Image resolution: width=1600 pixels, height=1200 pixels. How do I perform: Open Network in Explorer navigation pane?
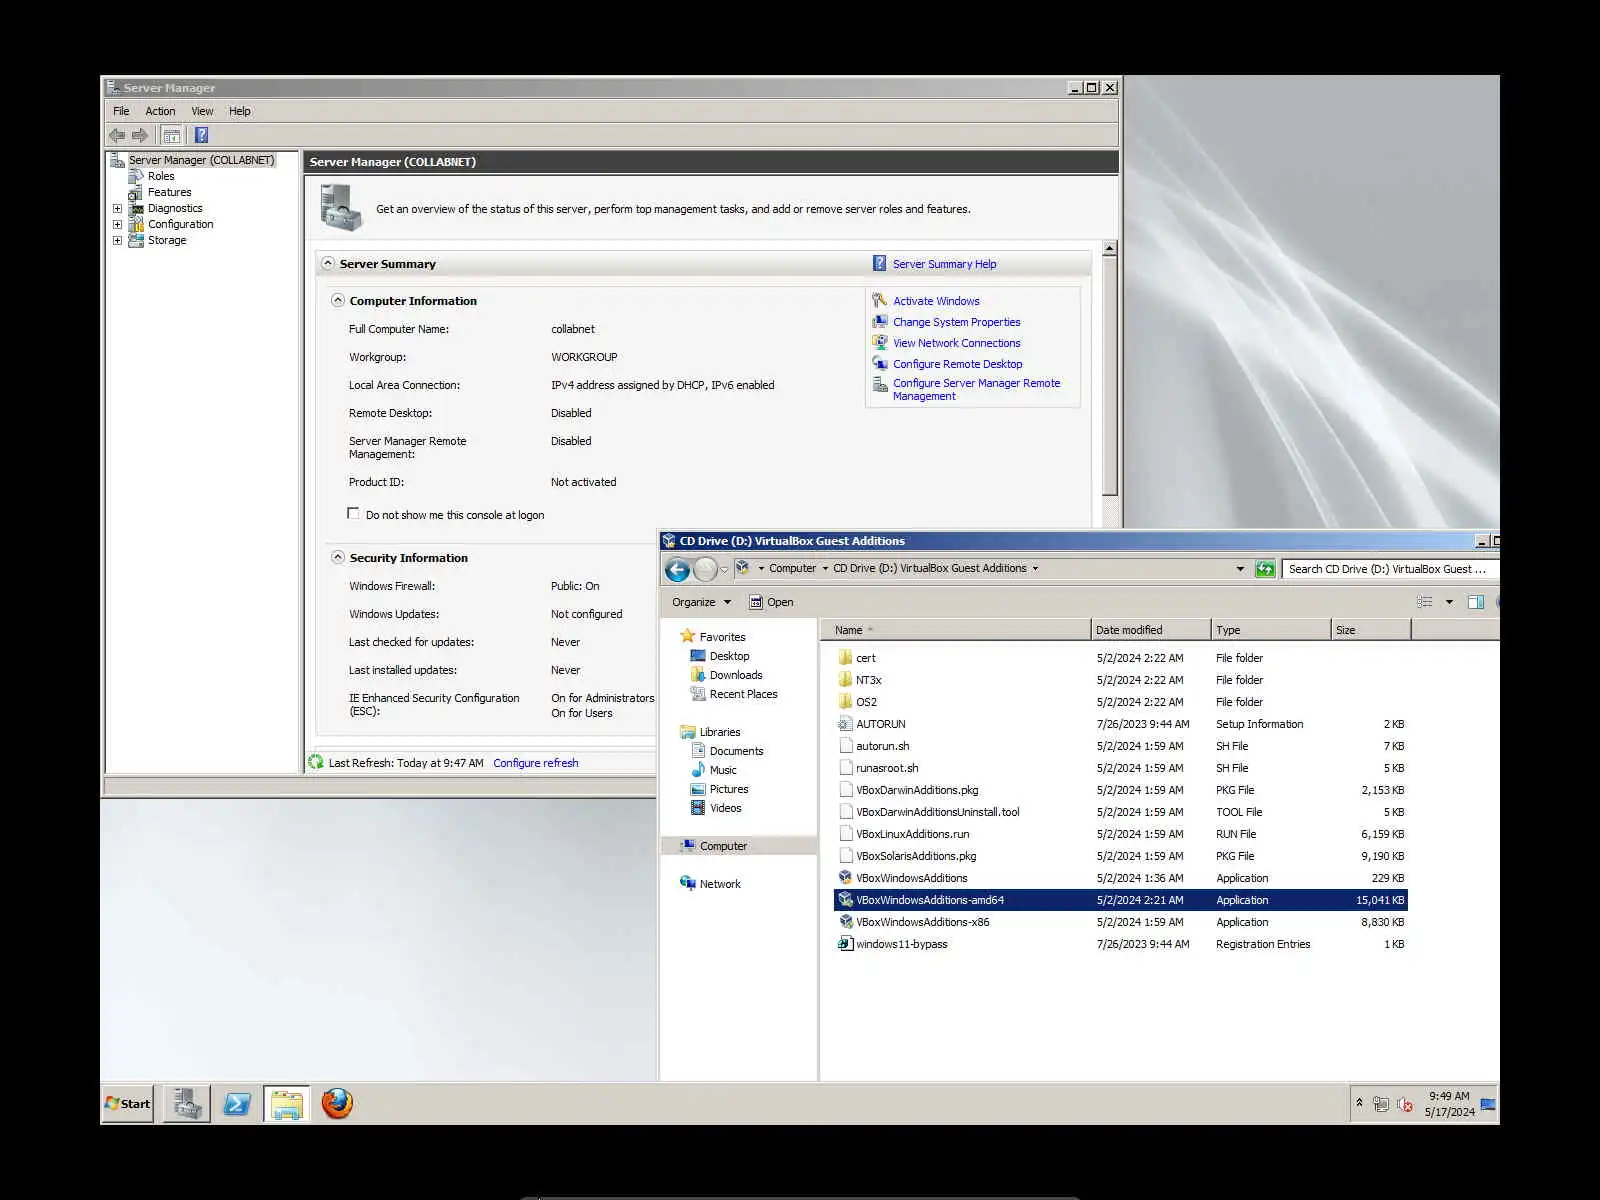pyautogui.click(x=720, y=884)
